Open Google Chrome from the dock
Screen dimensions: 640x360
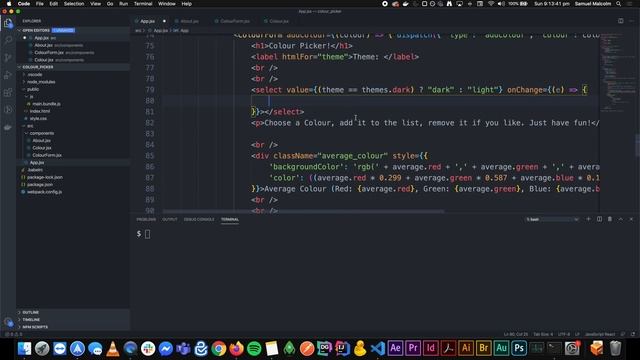[x=219, y=349]
